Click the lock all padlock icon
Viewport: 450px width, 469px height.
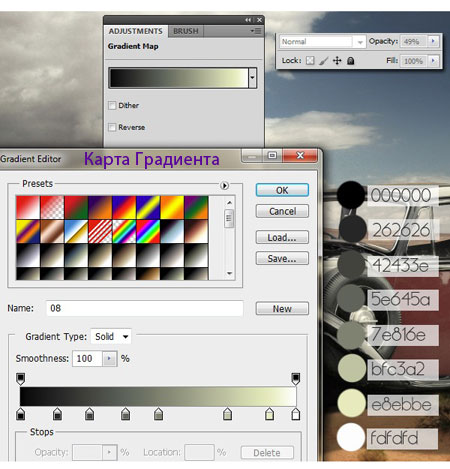350,61
